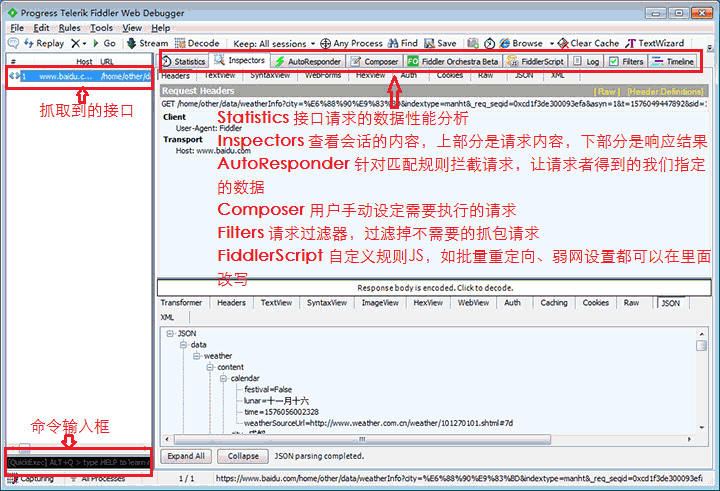720x491 pixels.
Task: Open the View menu
Action: tap(132, 28)
